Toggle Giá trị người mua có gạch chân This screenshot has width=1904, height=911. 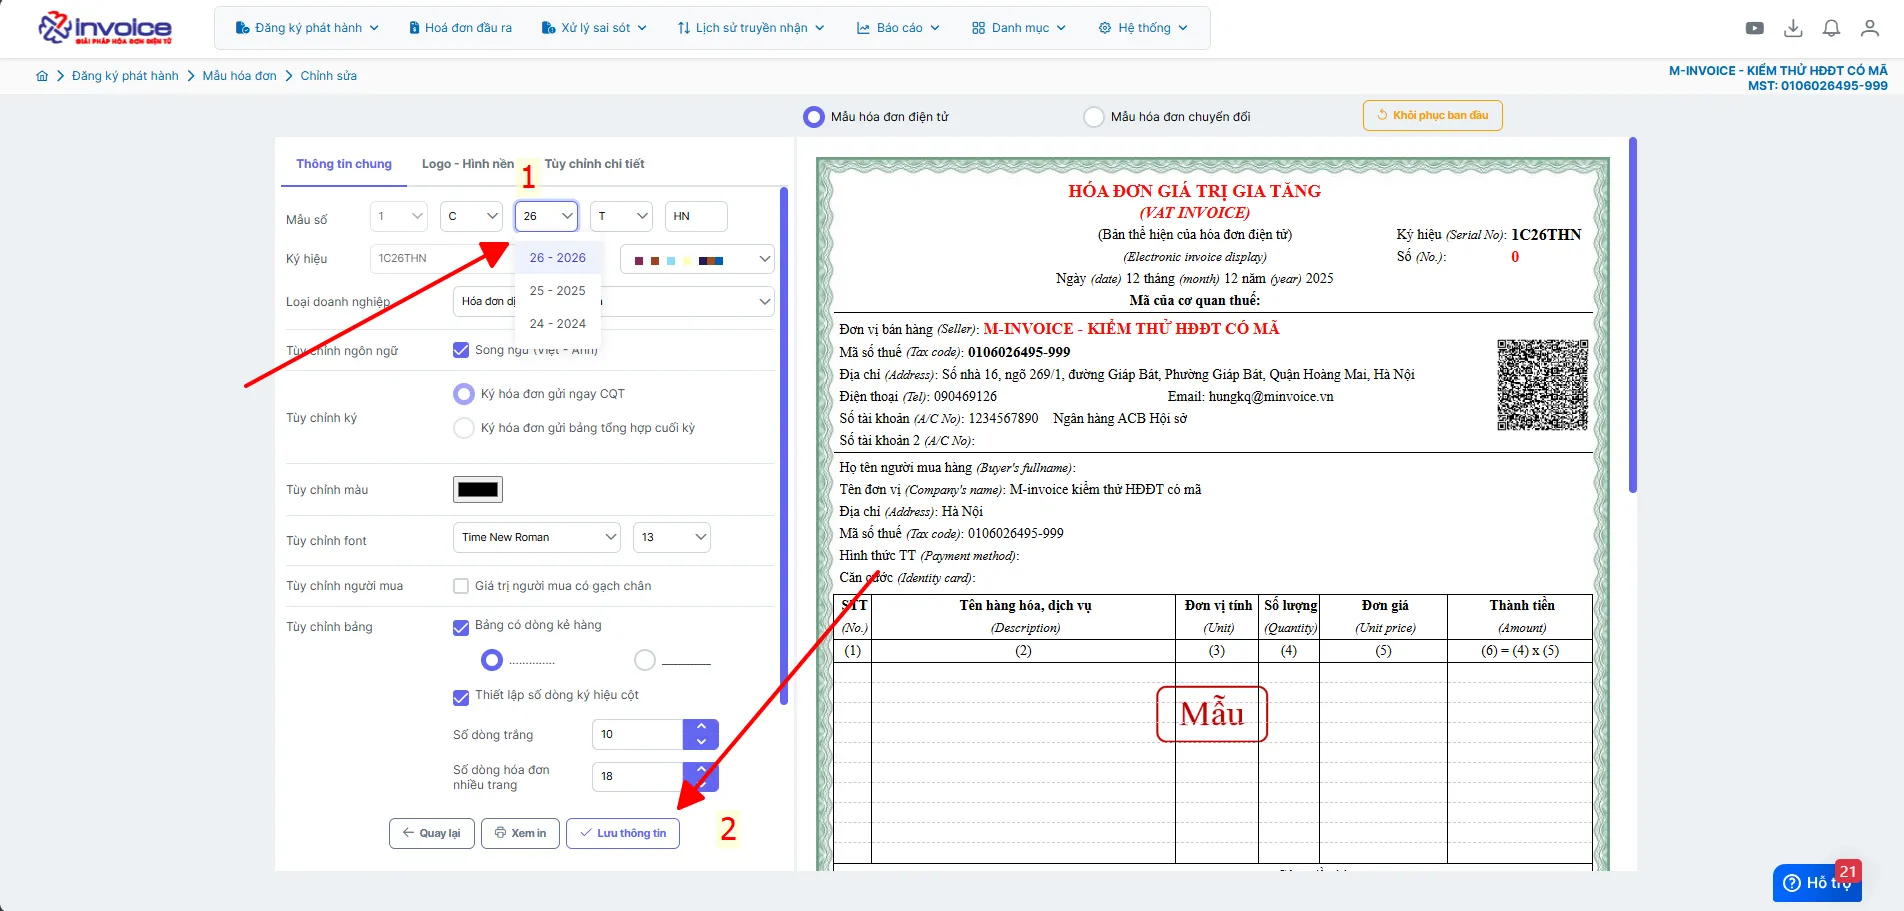tap(461, 586)
